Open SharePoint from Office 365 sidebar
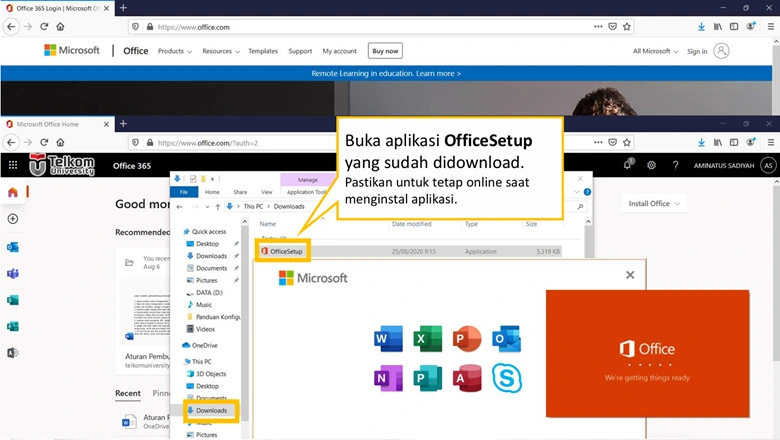This screenshot has width=780, height=440. click(13, 300)
